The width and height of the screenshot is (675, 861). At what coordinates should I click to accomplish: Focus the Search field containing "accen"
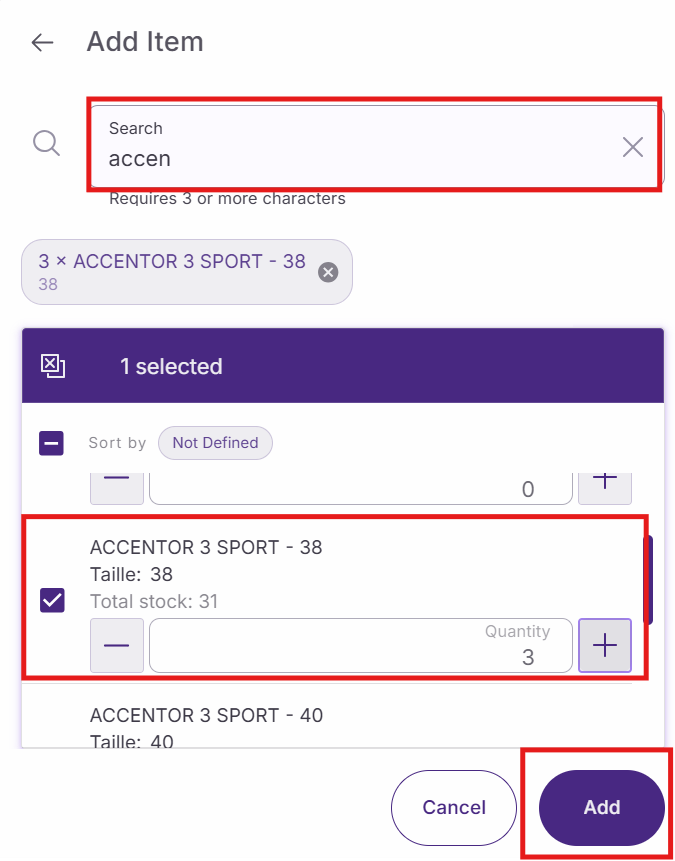point(360,158)
